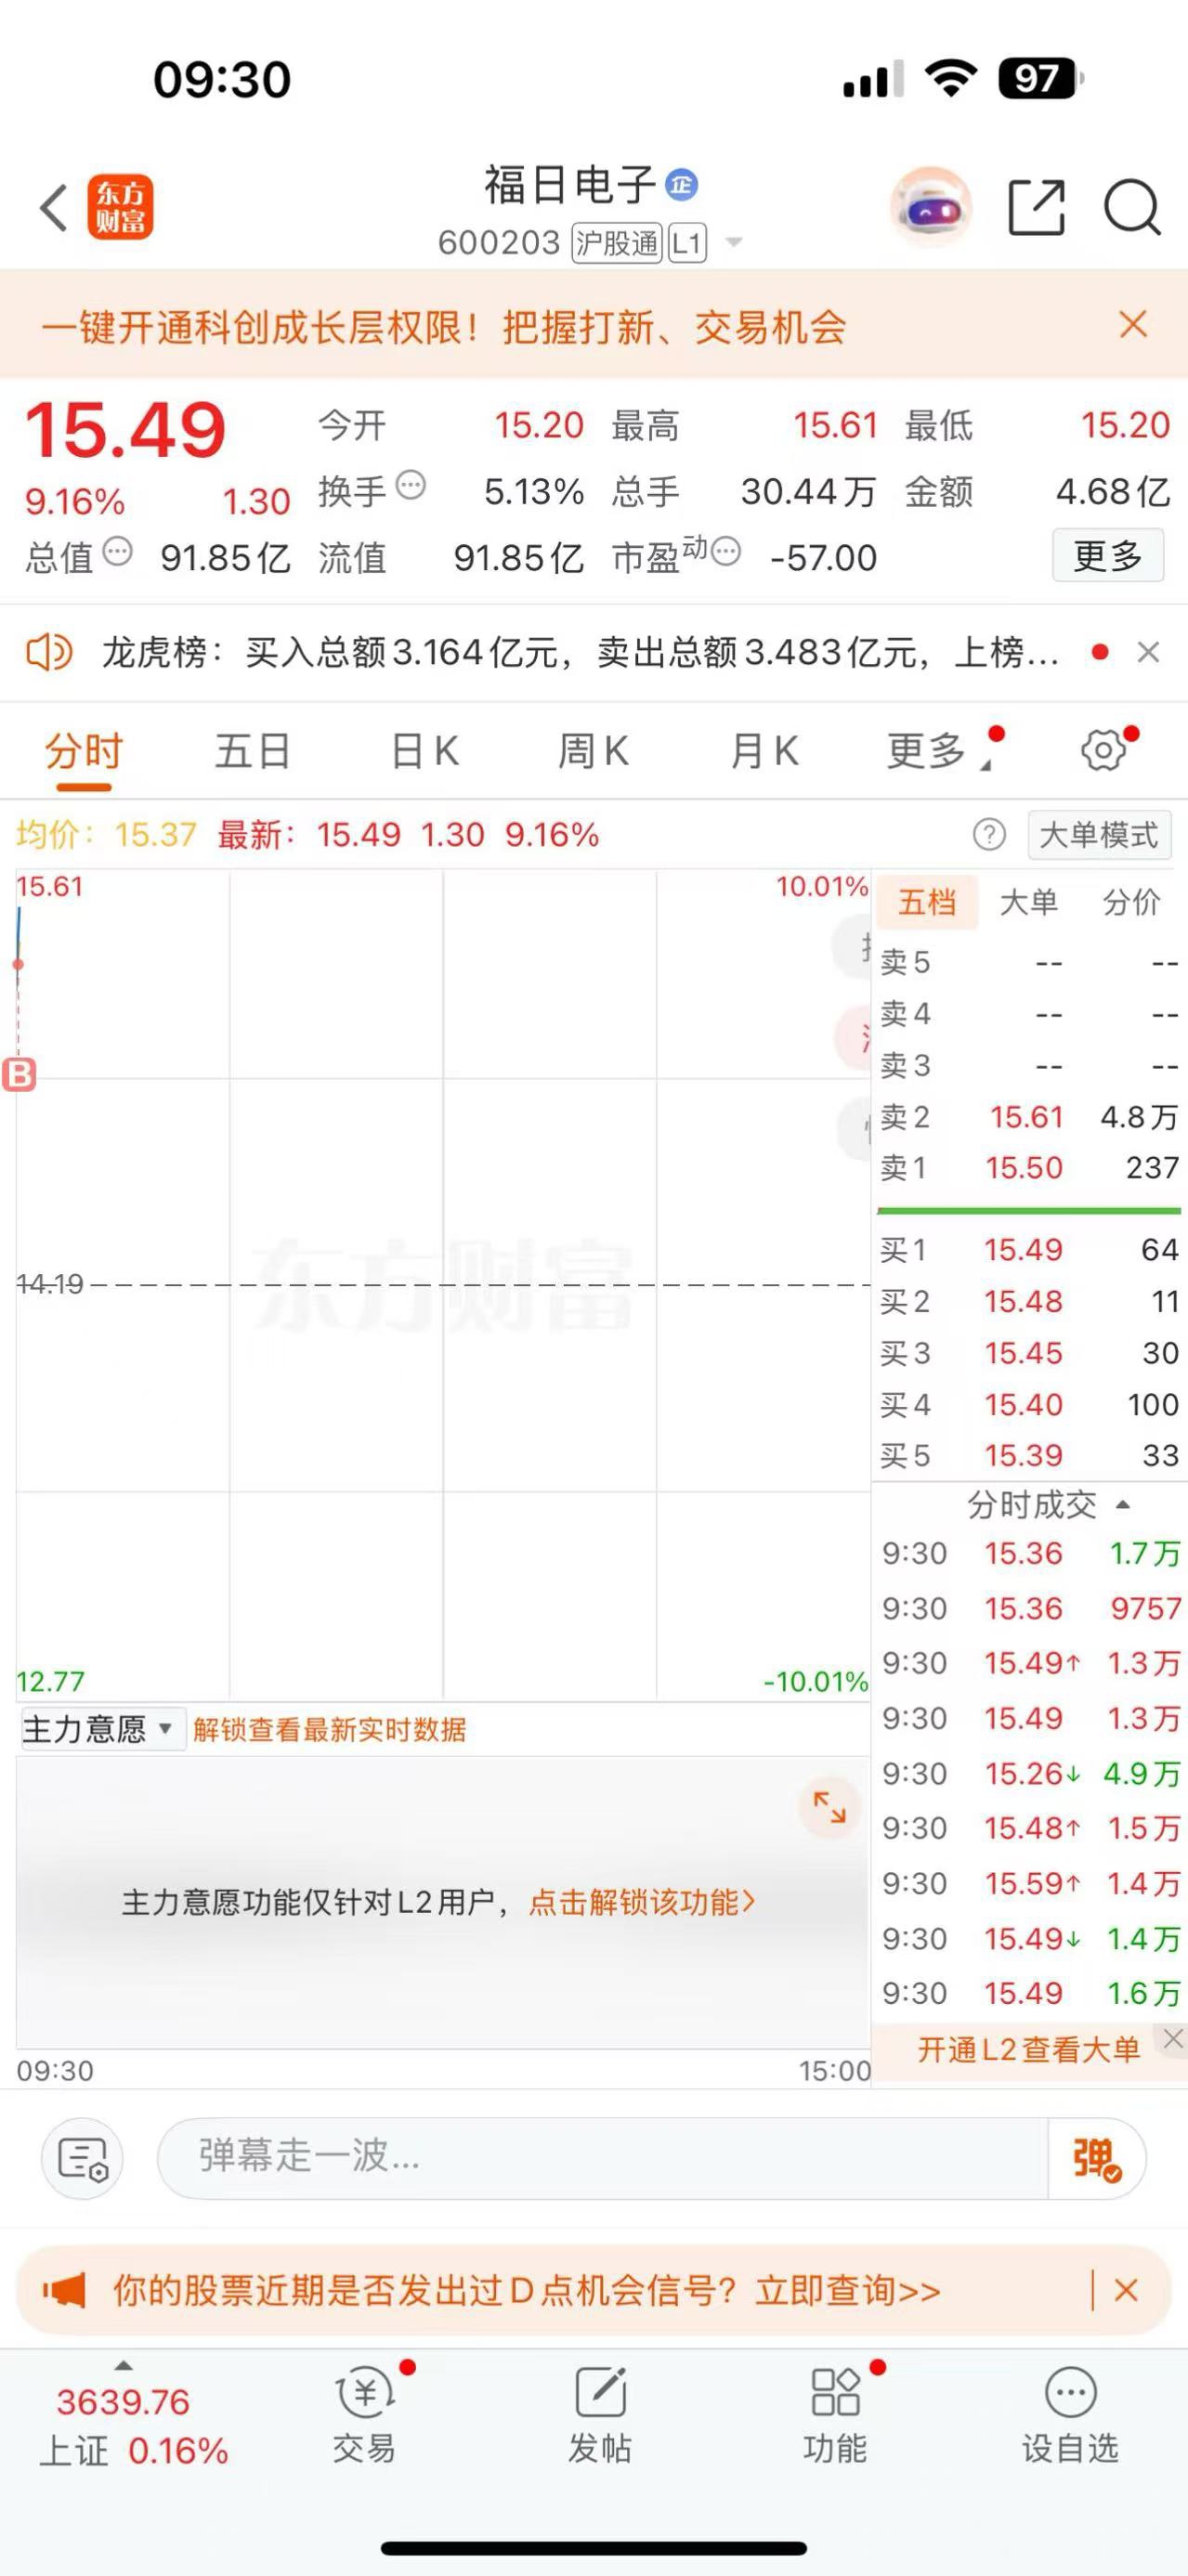Select the 分价 tab
This screenshot has height=2576, width=1188.
click(1131, 902)
